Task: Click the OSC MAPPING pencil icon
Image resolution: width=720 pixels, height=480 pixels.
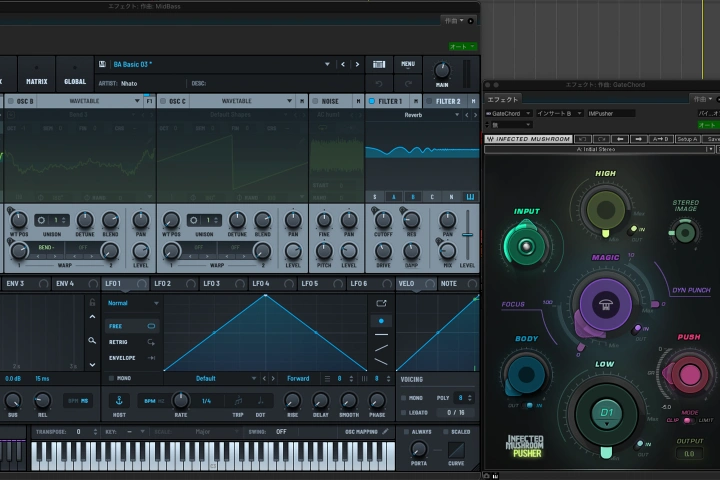Action: pos(385,431)
